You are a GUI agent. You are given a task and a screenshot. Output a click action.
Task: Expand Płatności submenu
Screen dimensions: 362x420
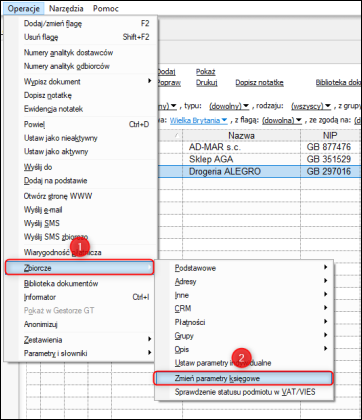[245, 322]
